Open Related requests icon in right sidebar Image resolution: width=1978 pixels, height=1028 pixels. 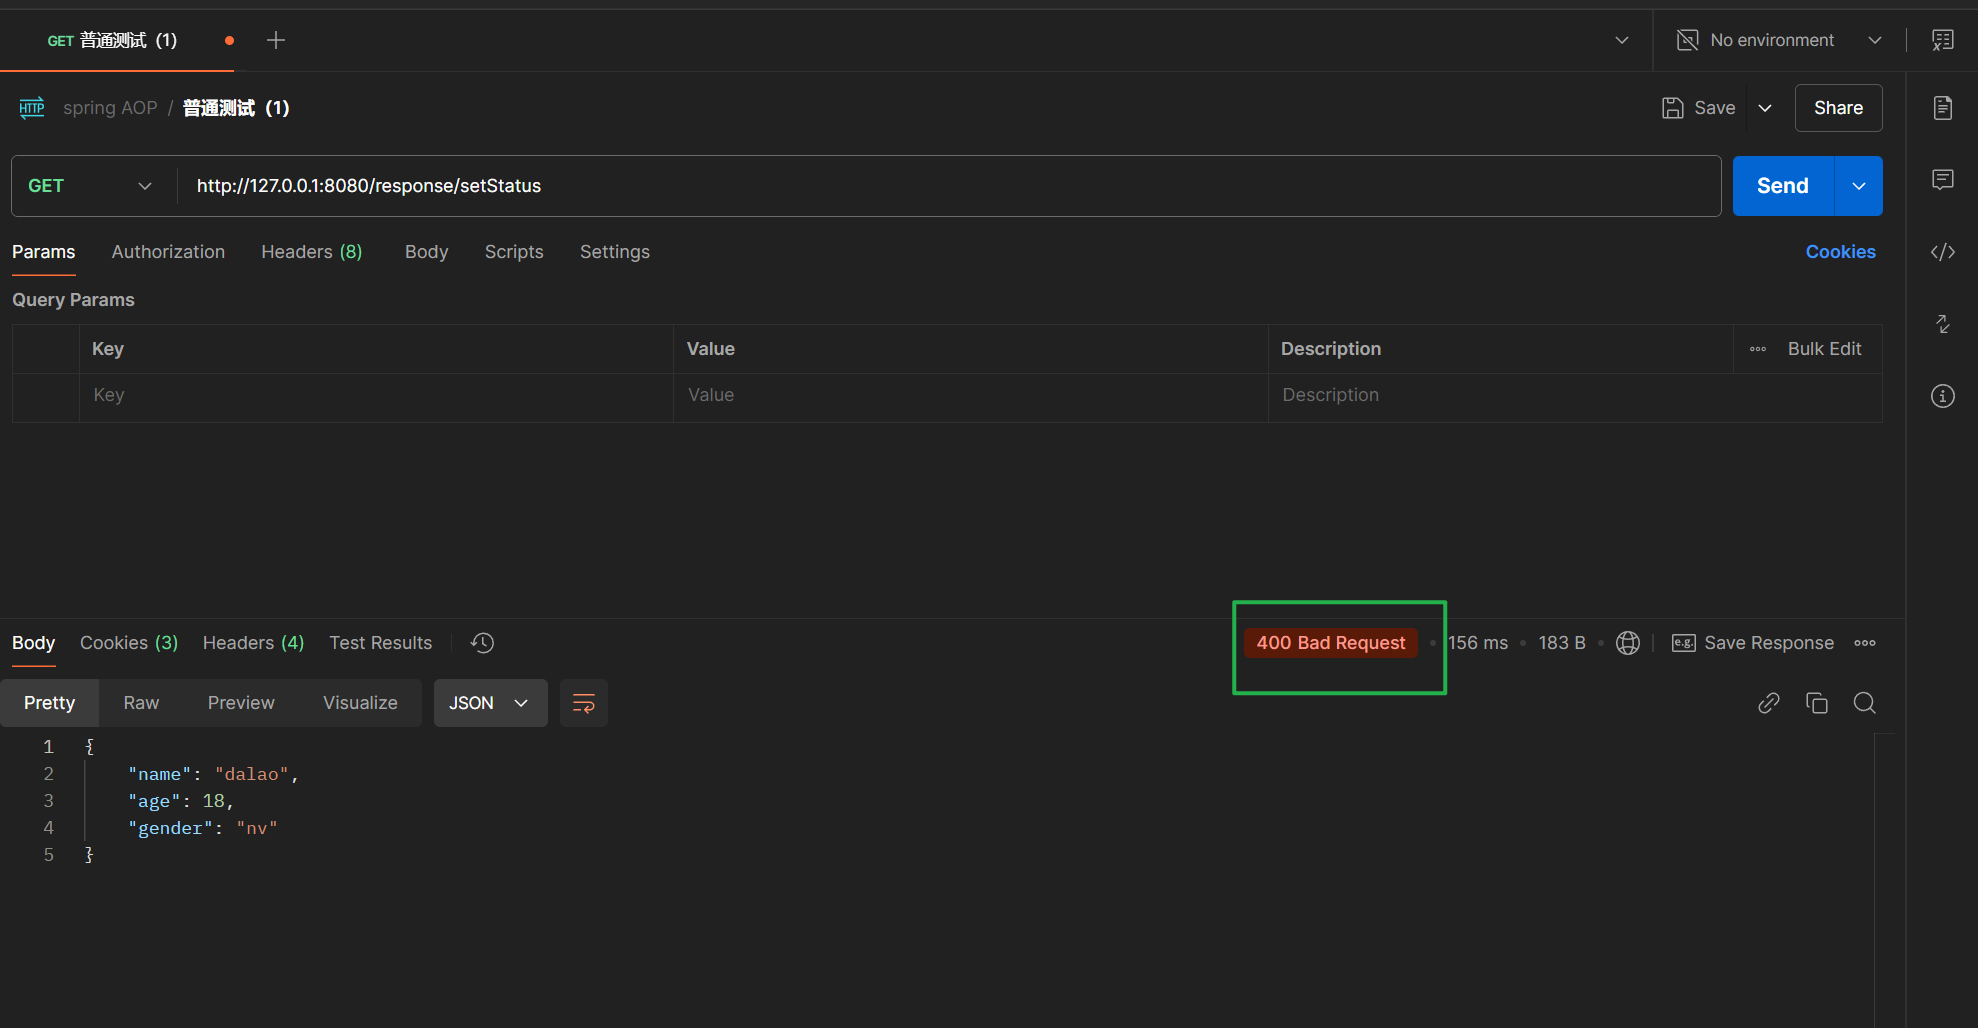pos(1942,324)
